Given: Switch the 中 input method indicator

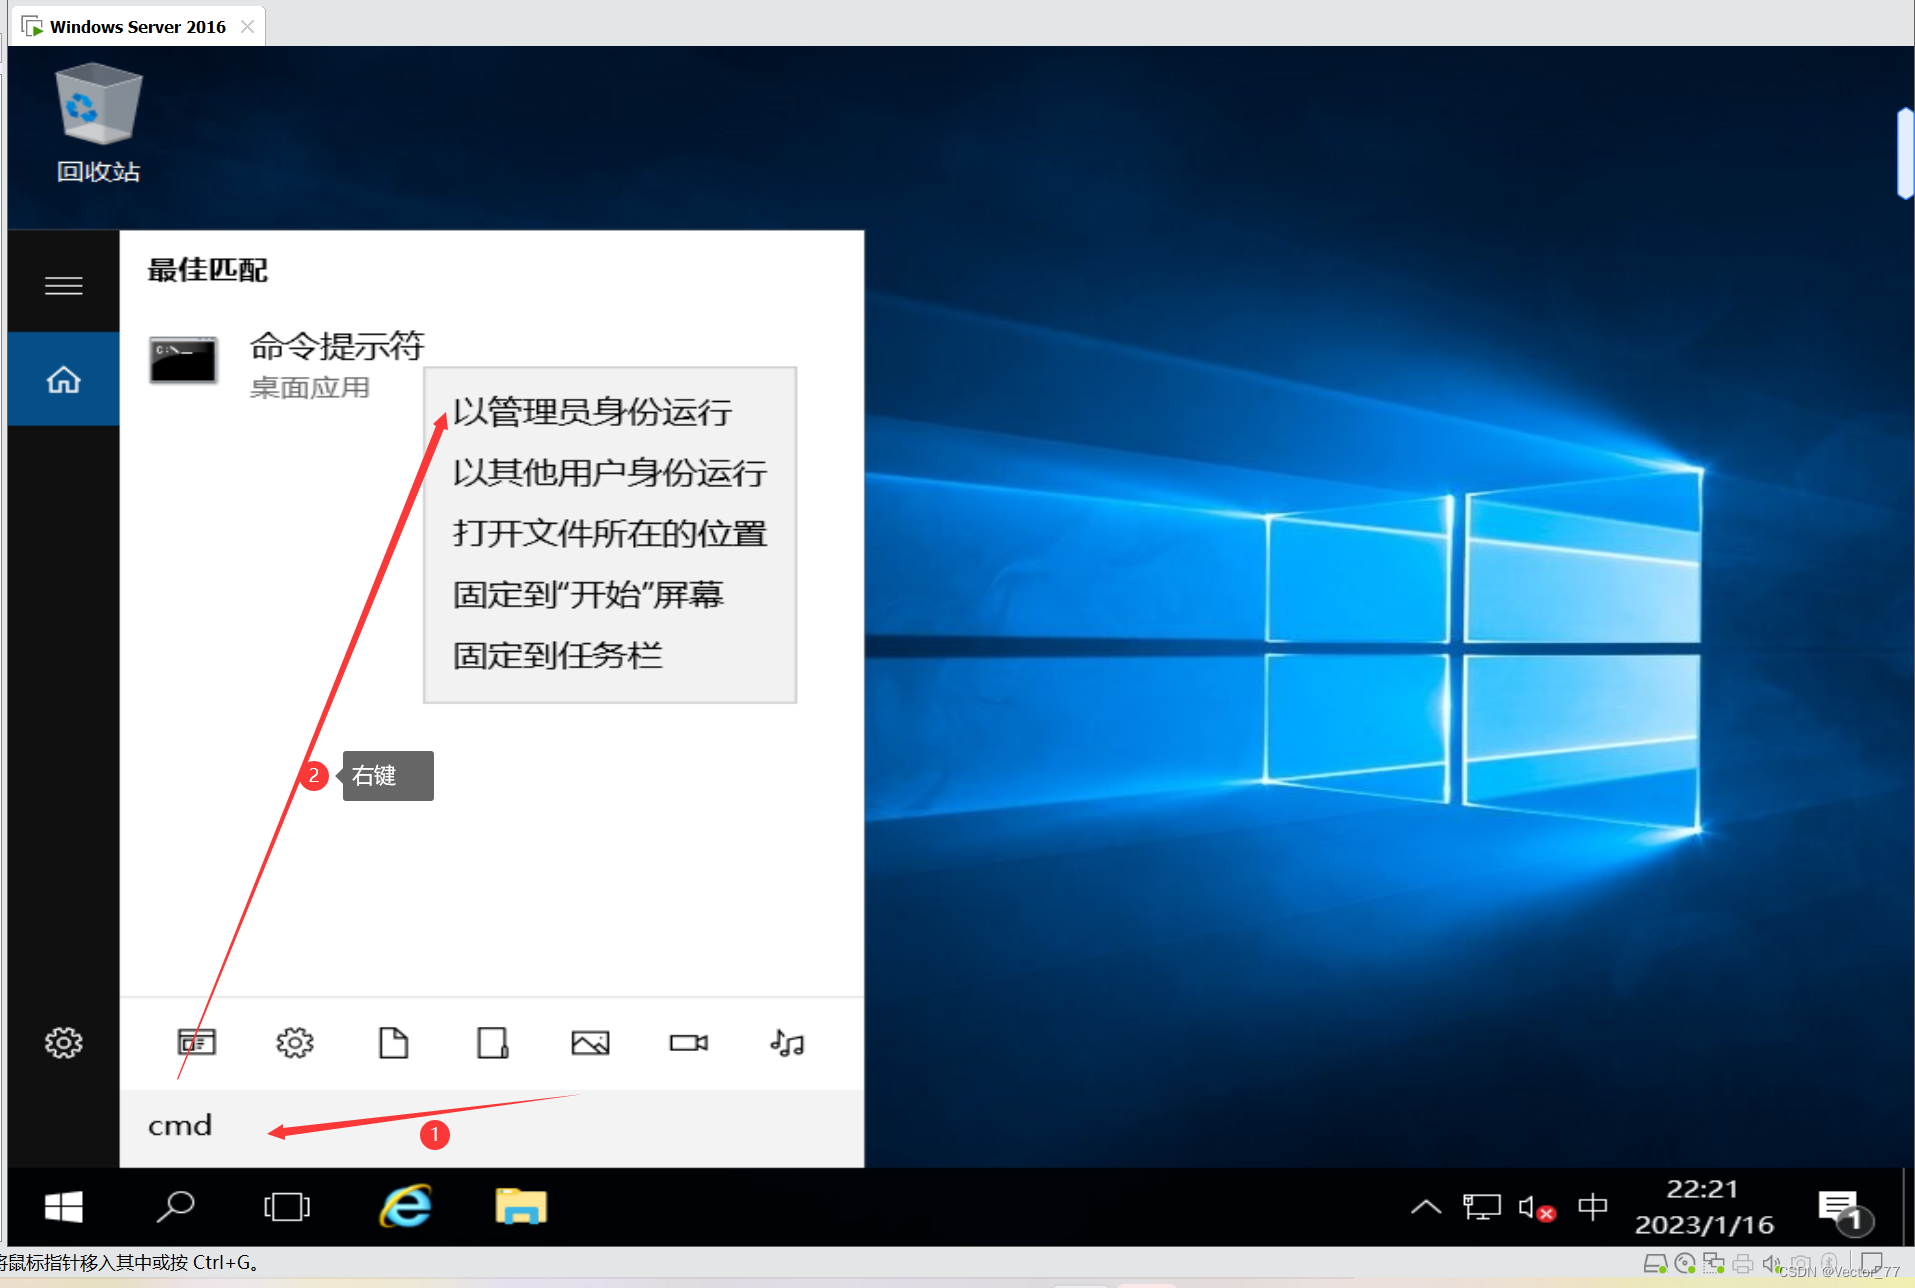Looking at the screenshot, I should coord(1592,1207).
